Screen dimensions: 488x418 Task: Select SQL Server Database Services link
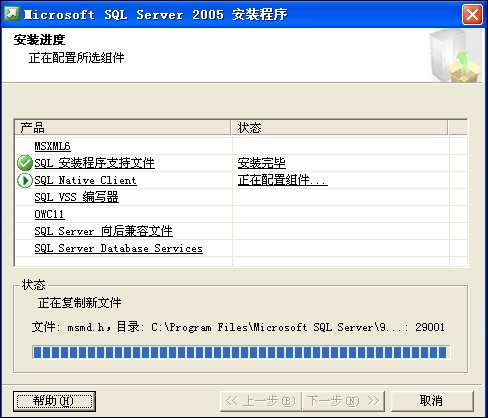coord(118,248)
